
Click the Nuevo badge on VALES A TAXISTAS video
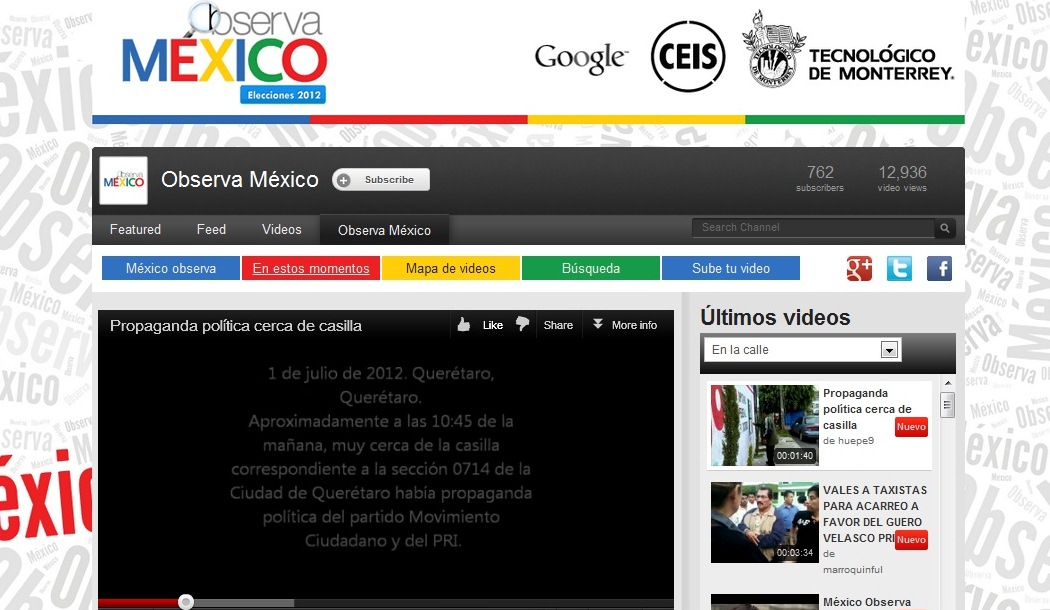(x=911, y=540)
